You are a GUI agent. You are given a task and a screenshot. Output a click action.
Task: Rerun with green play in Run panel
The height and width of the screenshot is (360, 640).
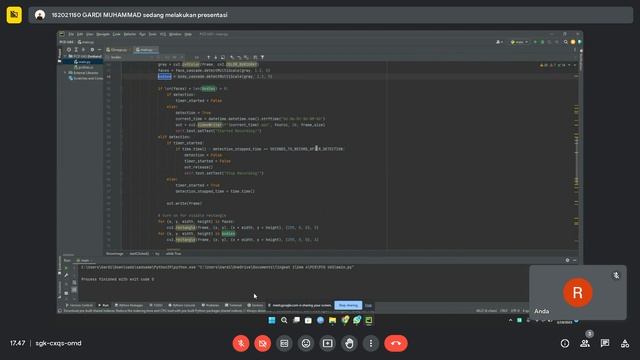coord(66,268)
